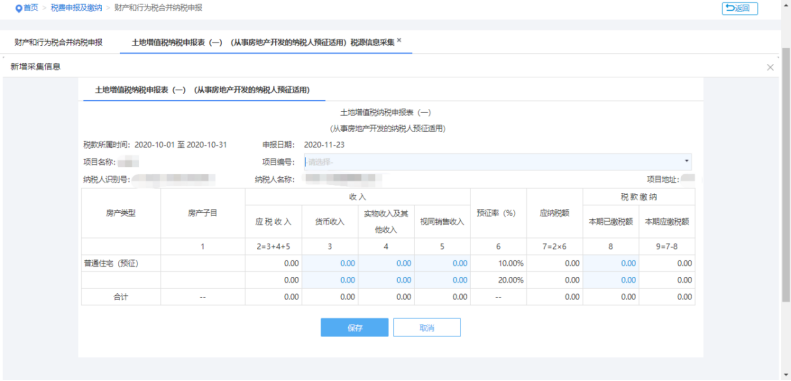Click 视同销售收入 field in 20.00% row
Image resolution: width=791 pixels, height=381 pixels.
pos(442,280)
